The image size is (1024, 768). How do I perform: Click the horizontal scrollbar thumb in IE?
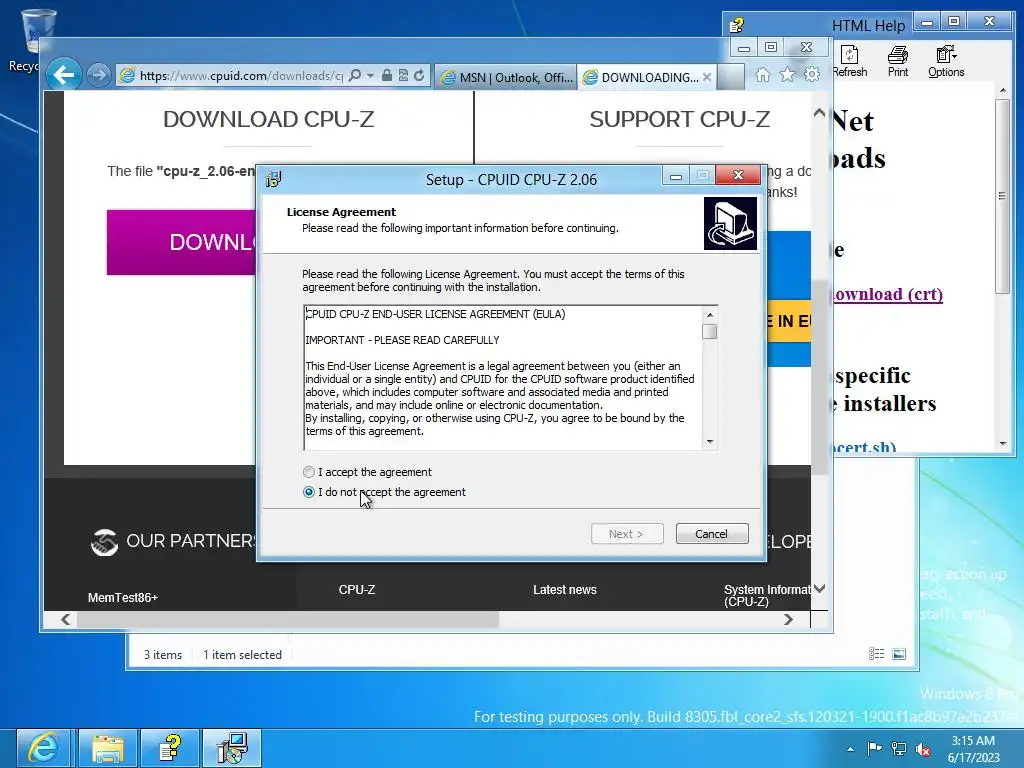coord(288,619)
